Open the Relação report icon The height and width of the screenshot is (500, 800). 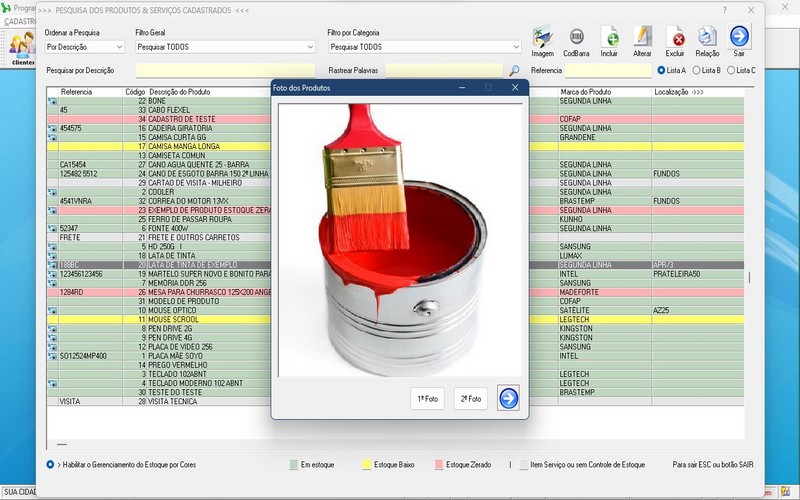(x=707, y=39)
